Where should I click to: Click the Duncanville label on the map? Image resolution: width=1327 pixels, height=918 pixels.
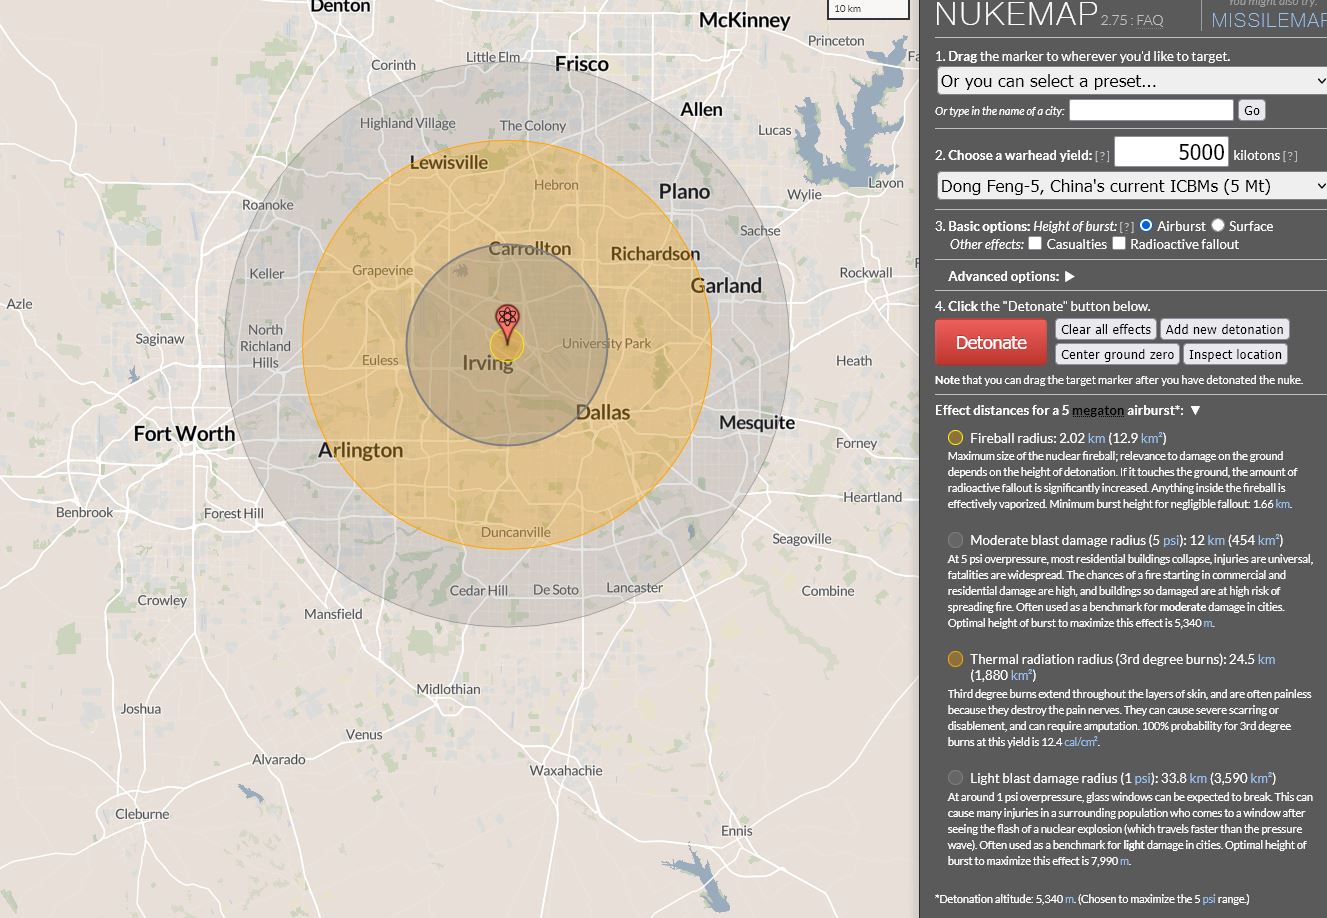516,532
